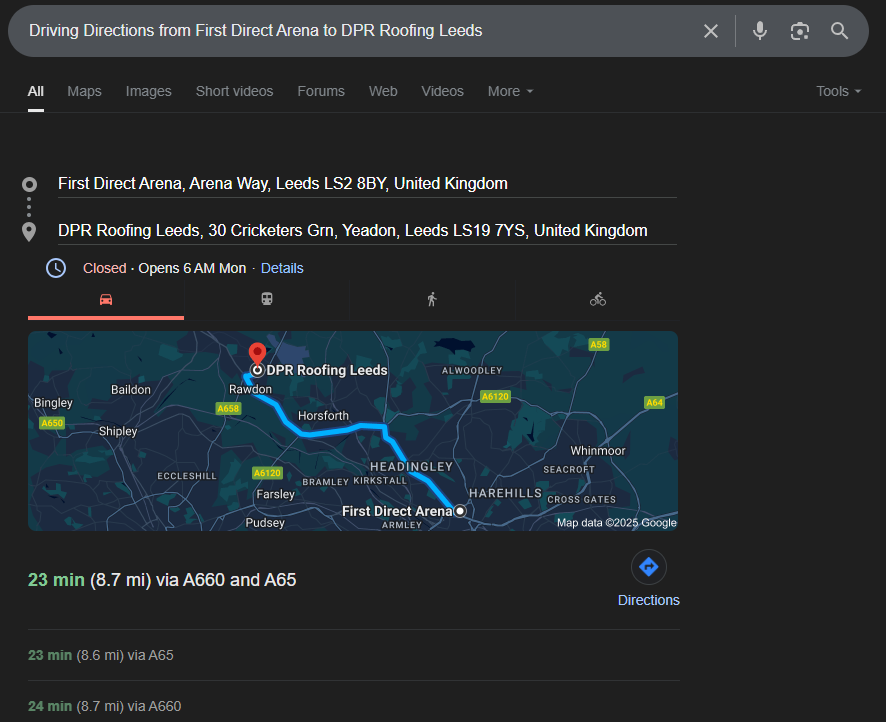This screenshot has height=722, width=886.
Task: Click the Baildon label on the map
Action: click(131, 390)
